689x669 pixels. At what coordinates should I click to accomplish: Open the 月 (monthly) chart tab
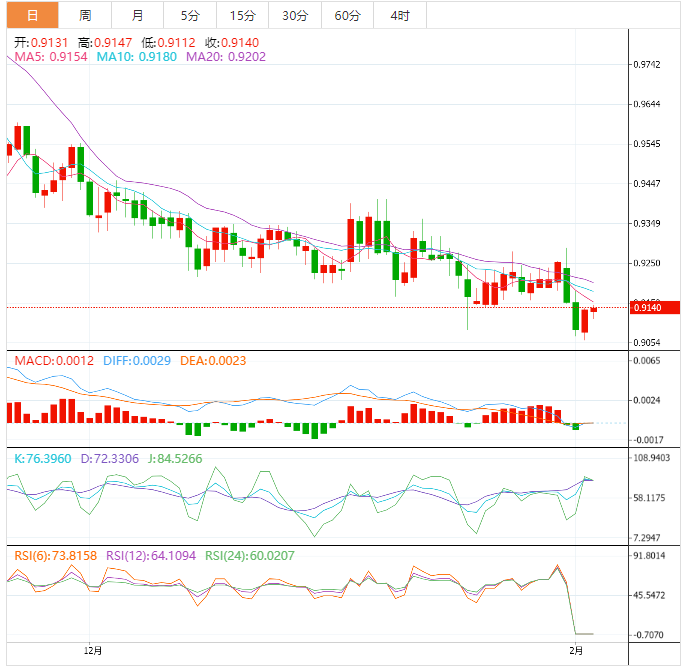(x=137, y=15)
